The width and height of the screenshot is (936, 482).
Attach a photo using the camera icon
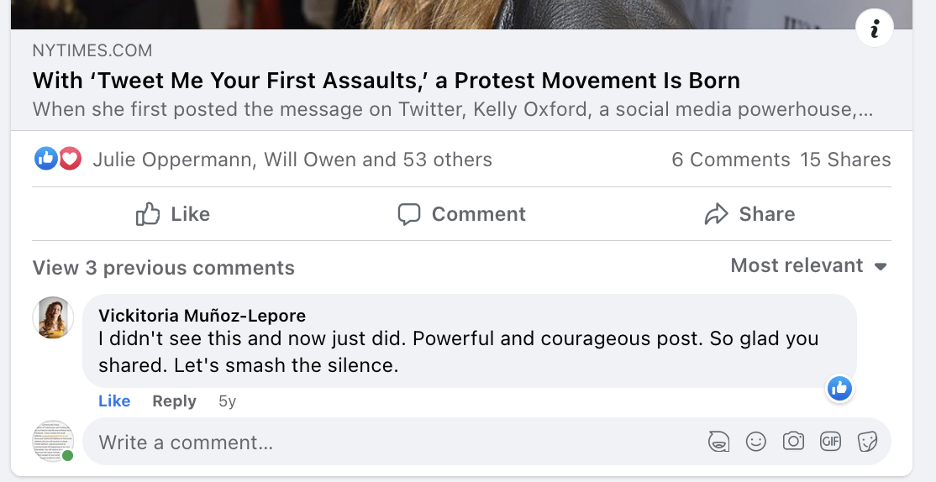point(793,441)
